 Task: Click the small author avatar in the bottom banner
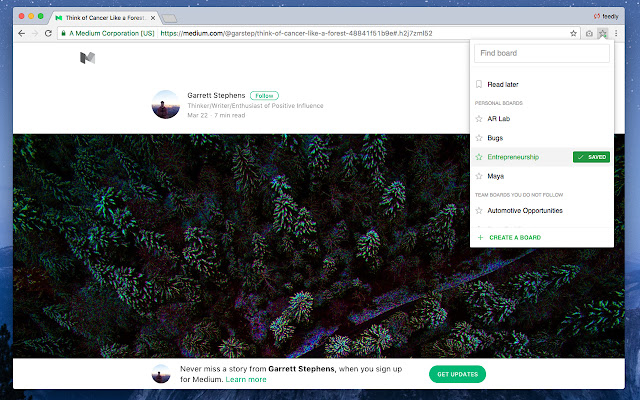[161, 374]
